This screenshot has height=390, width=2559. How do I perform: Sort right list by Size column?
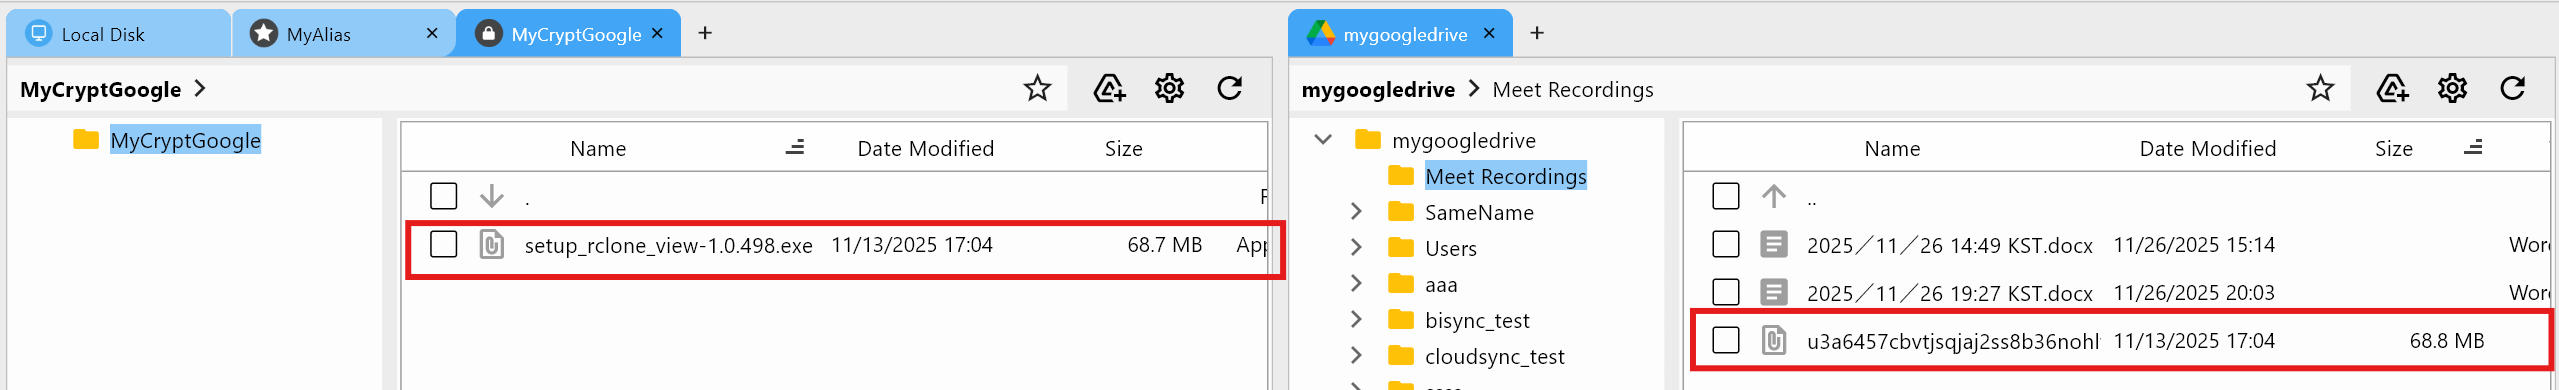[x=2394, y=149]
